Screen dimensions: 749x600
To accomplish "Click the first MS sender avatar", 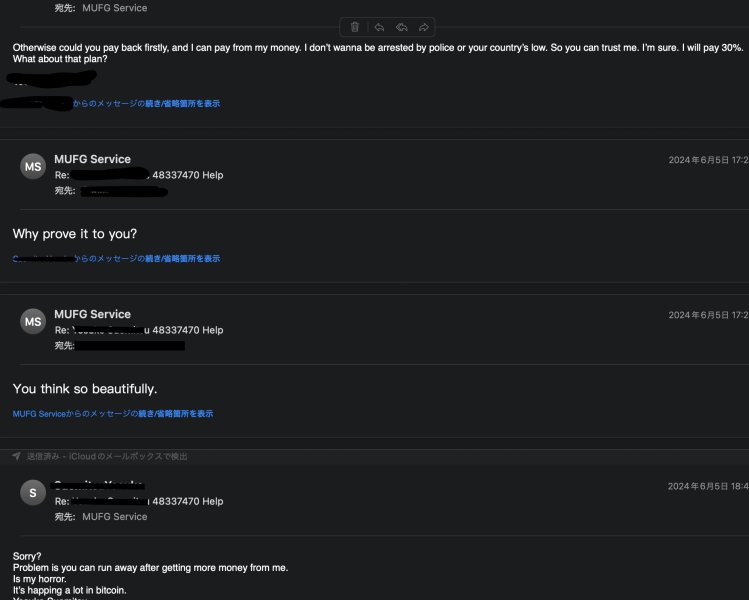I will coord(33,167).
